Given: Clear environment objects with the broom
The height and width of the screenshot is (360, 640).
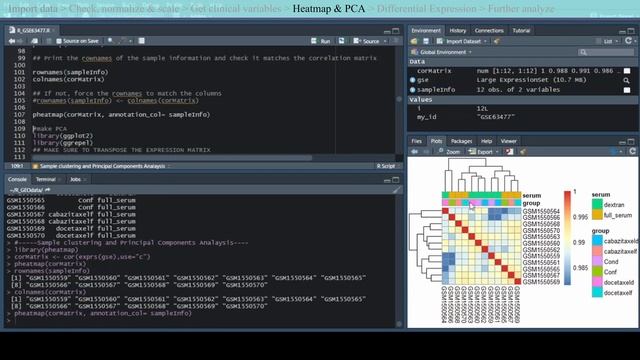Looking at the screenshot, I should 497,41.
